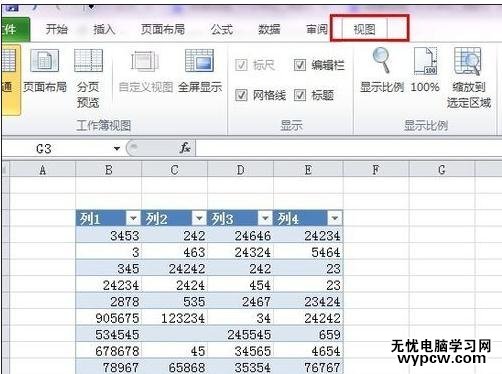Select cell containing 65868
The image size is (502, 374).
pyautogui.click(x=174, y=367)
